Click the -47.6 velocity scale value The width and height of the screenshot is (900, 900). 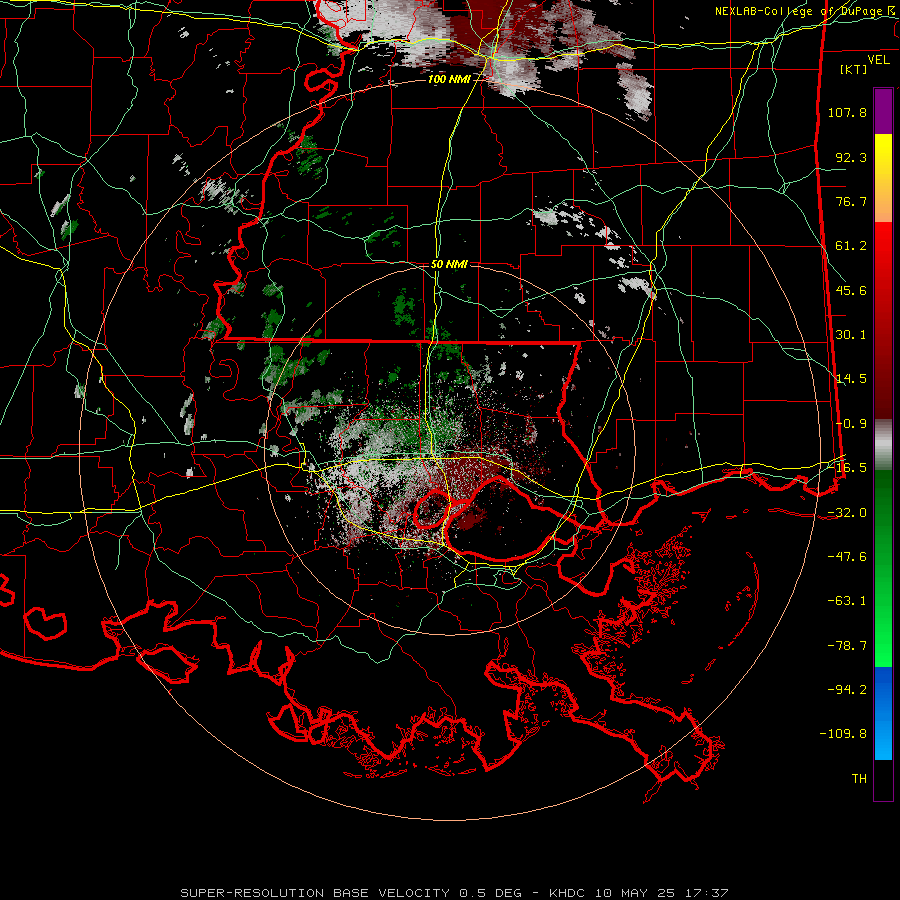pos(847,557)
